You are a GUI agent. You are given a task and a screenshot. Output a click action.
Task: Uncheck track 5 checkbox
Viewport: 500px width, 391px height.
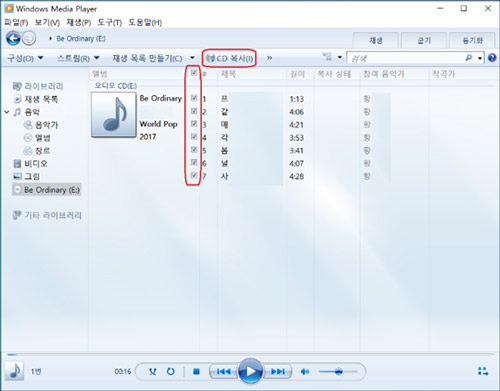[194, 150]
